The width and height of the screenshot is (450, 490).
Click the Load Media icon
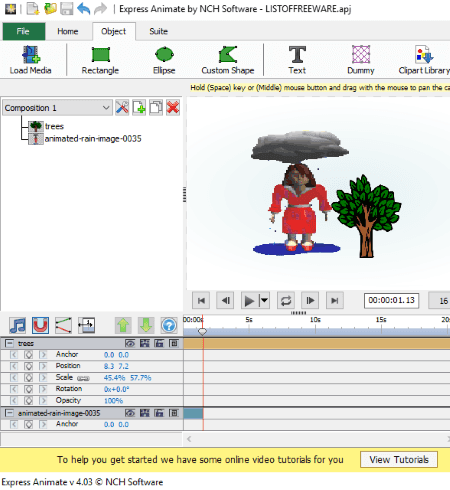(31, 60)
